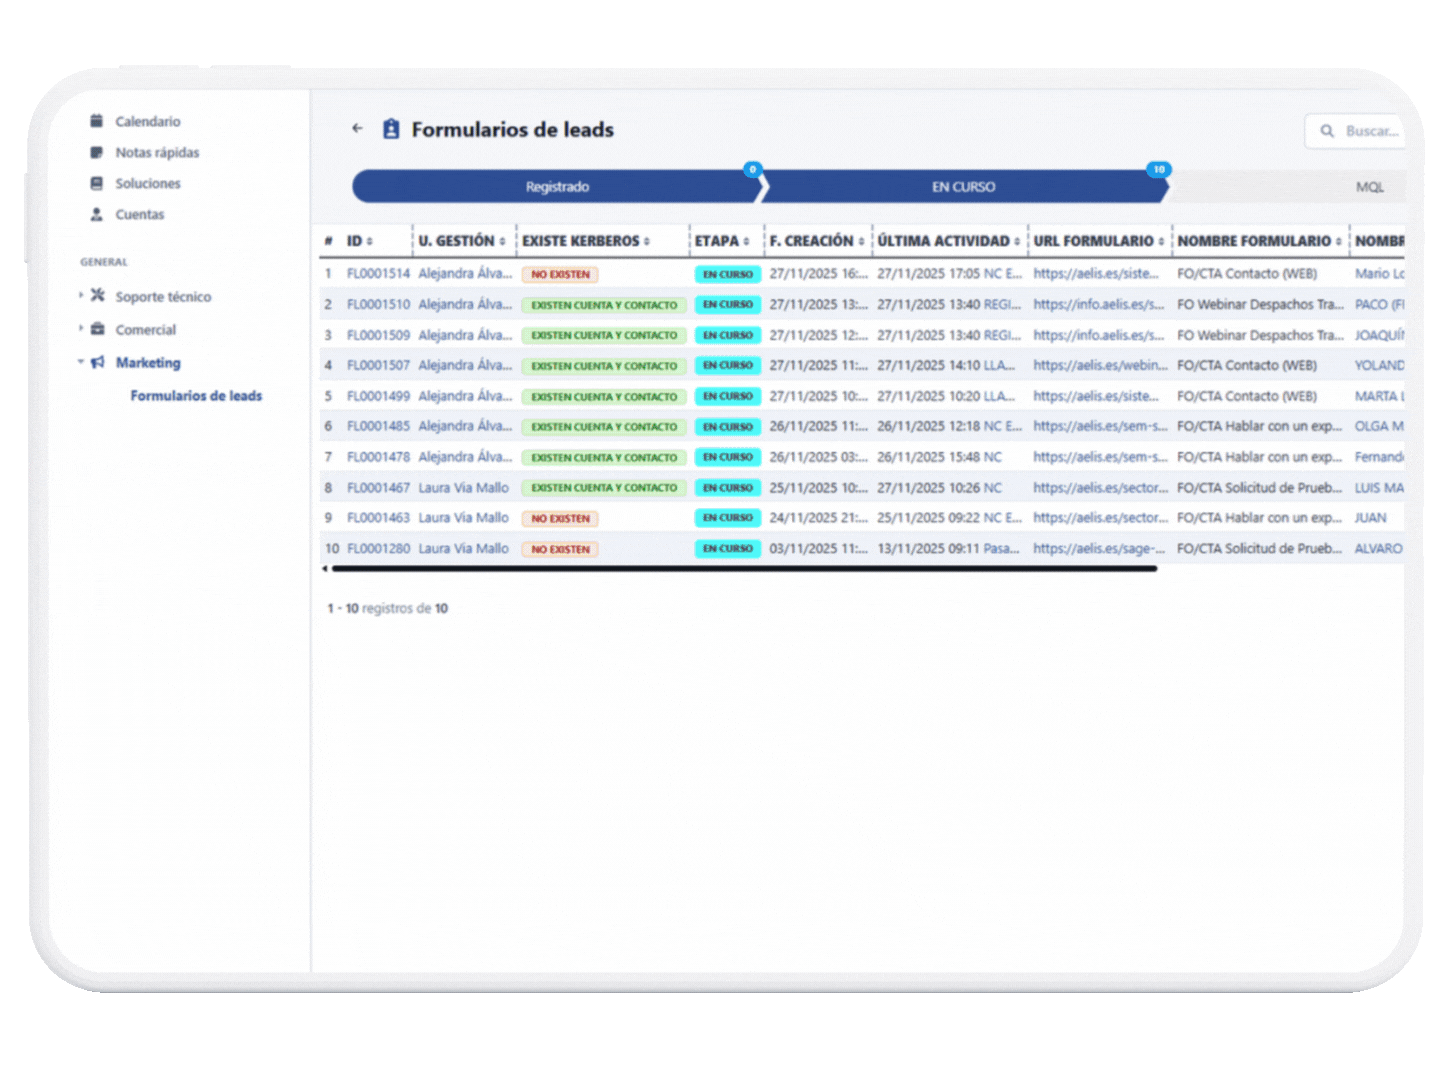Click the clipboard icon beside Formularios de leads
The width and height of the screenshot is (1450, 1080).
click(391, 129)
